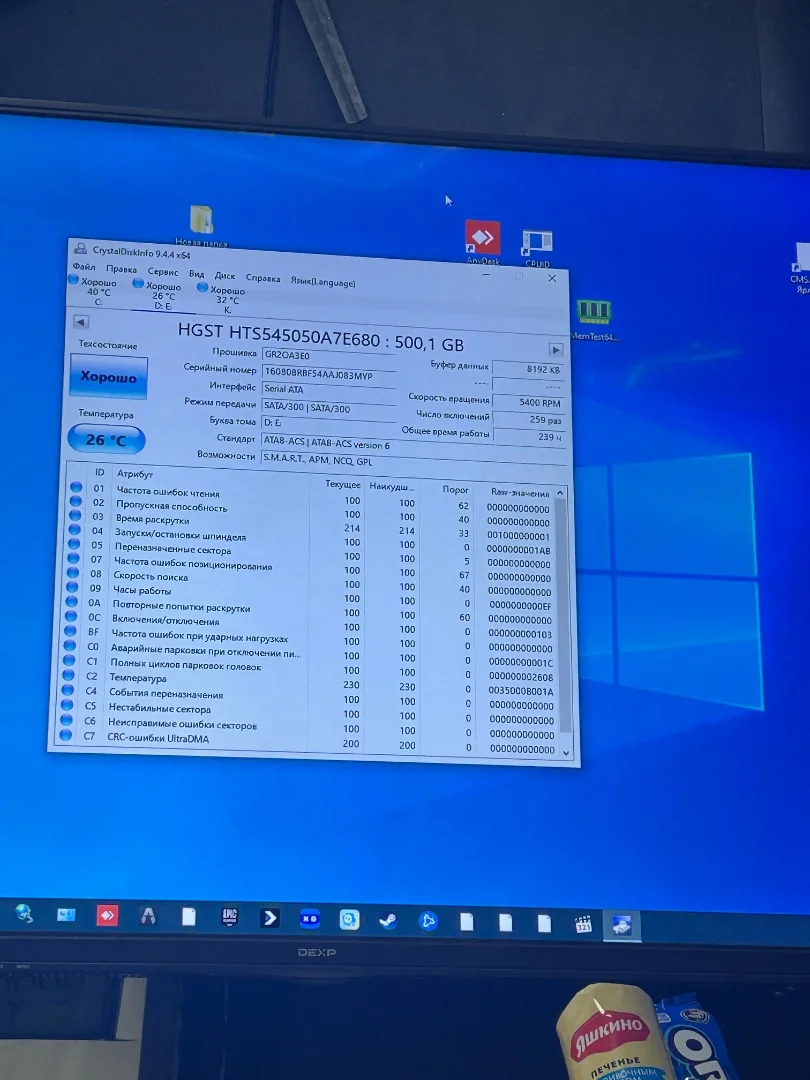Screen dimensions: 810x1080
Task: Click the 5400 RPM rotation speed field
Action: [x=529, y=402]
